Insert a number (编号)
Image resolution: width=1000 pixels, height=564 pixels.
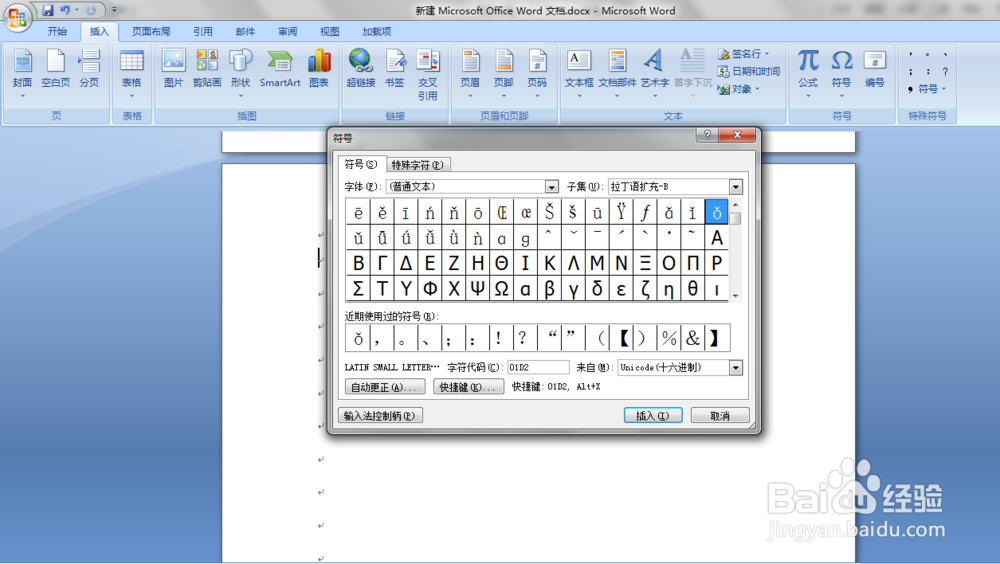click(874, 69)
